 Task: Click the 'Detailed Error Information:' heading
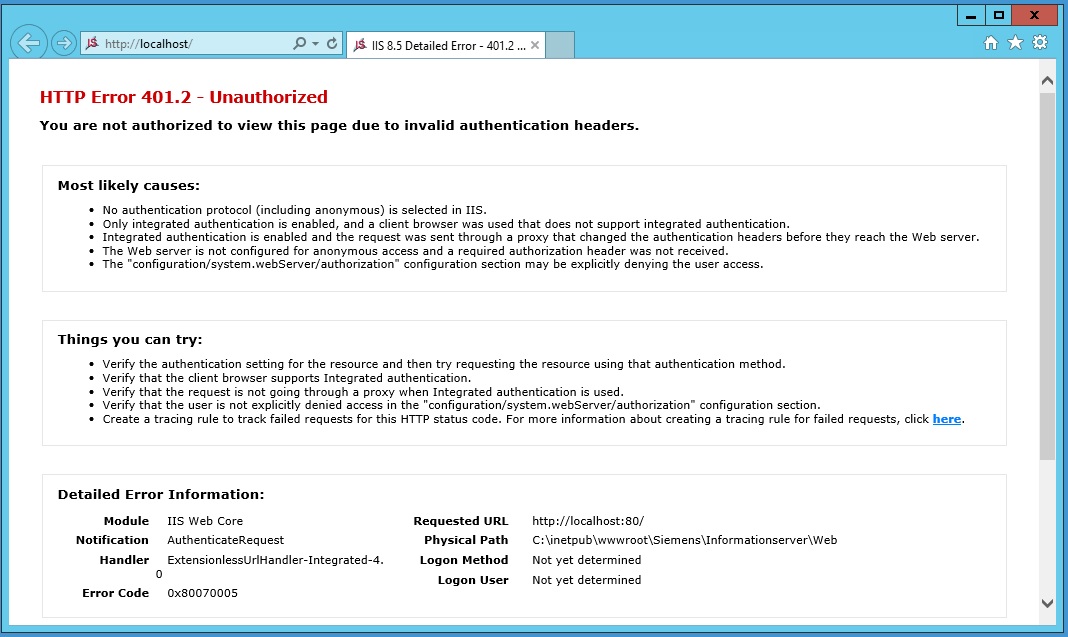(x=161, y=494)
